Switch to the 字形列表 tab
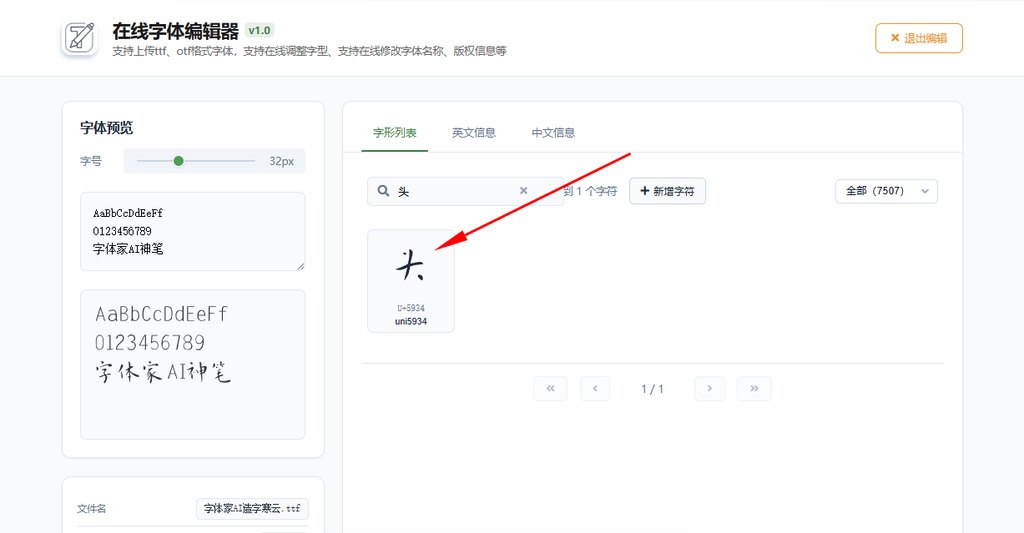This screenshot has height=533, width=1024. click(394, 133)
